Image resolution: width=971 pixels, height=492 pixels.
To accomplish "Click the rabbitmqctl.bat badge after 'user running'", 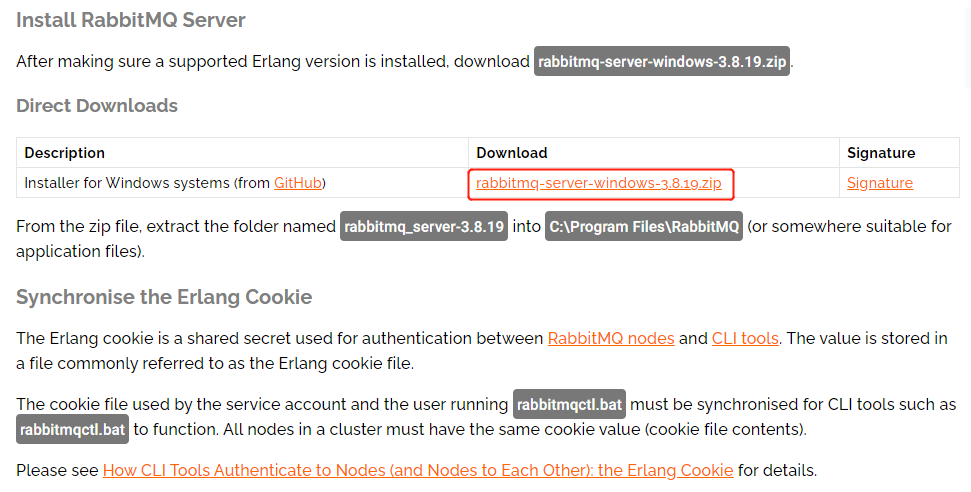I will (569, 405).
